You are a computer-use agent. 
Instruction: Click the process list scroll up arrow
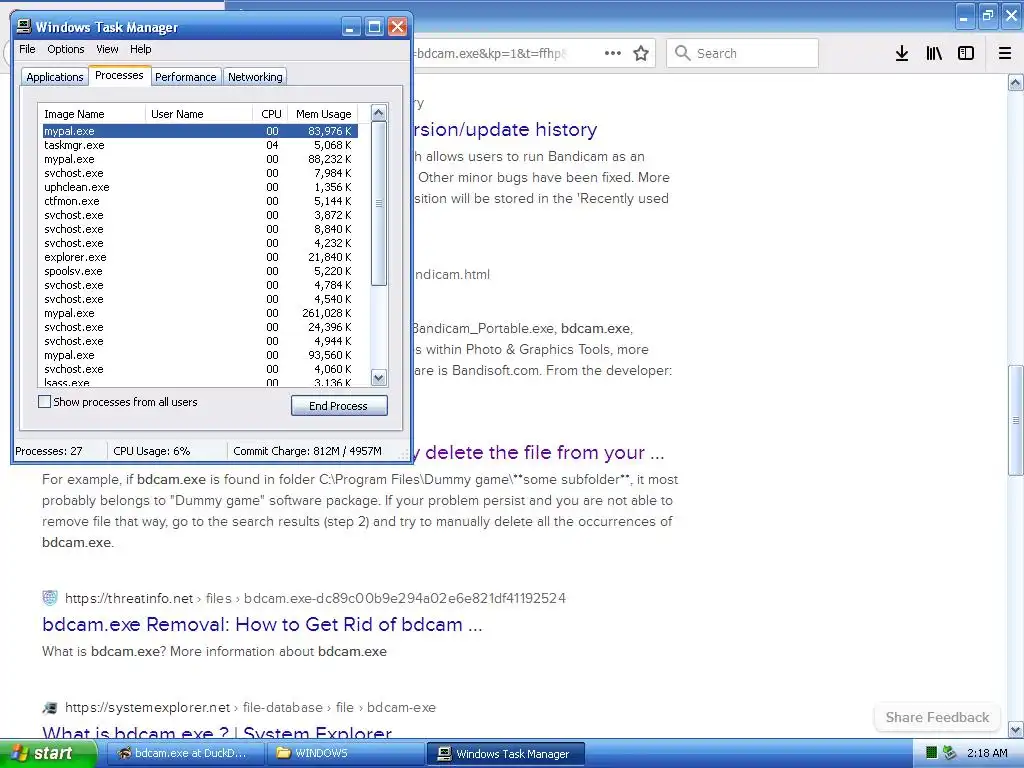click(x=379, y=112)
